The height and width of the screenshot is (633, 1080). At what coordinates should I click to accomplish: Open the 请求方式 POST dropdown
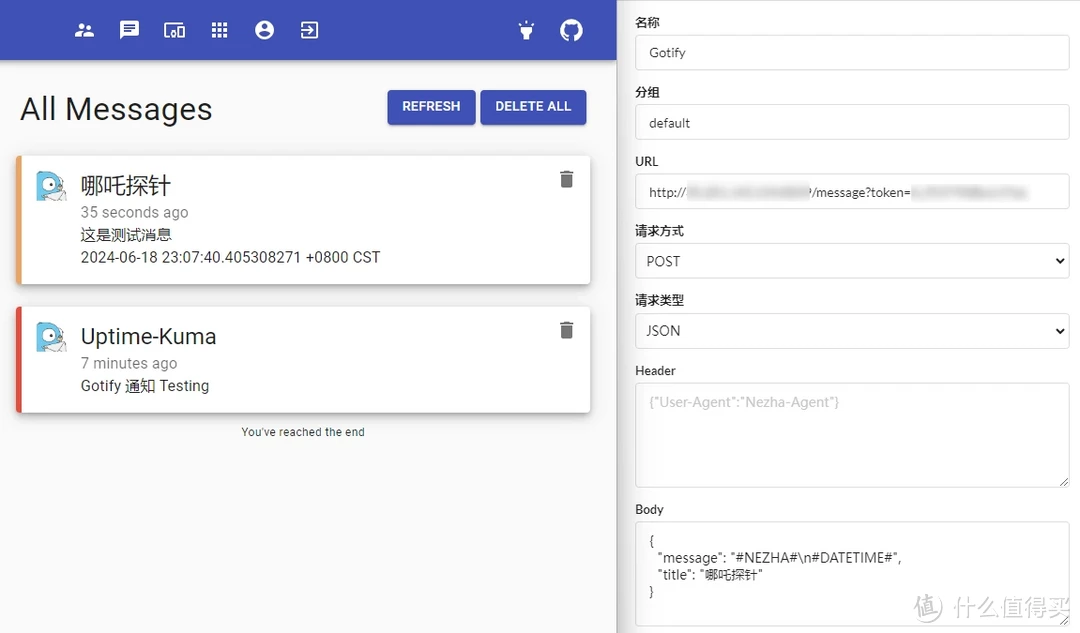852,261
